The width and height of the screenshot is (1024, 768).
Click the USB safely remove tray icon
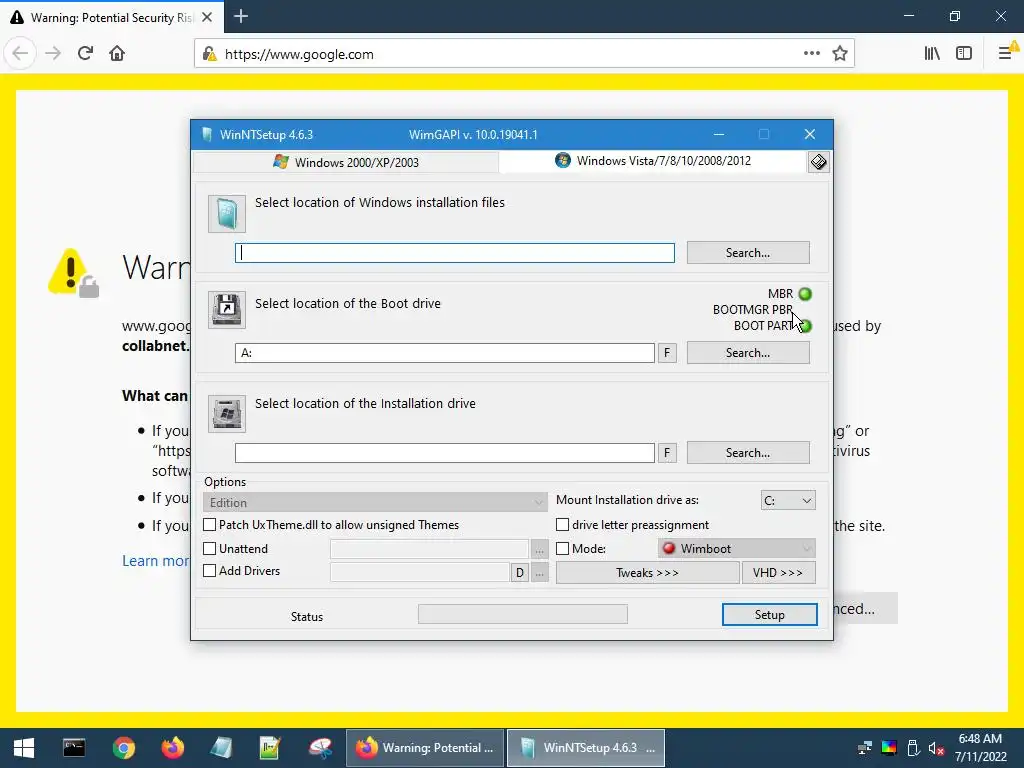click(913, 748)
